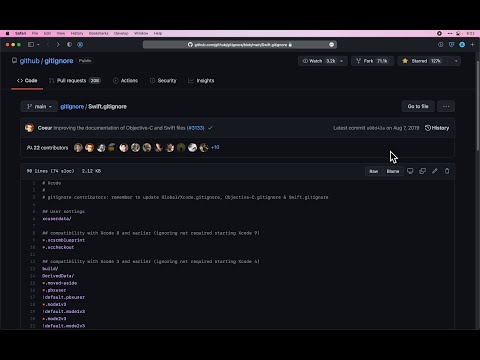The image size is (480, 360).
Task: Click the 22 contributors label
Action: tap(47, 147)
